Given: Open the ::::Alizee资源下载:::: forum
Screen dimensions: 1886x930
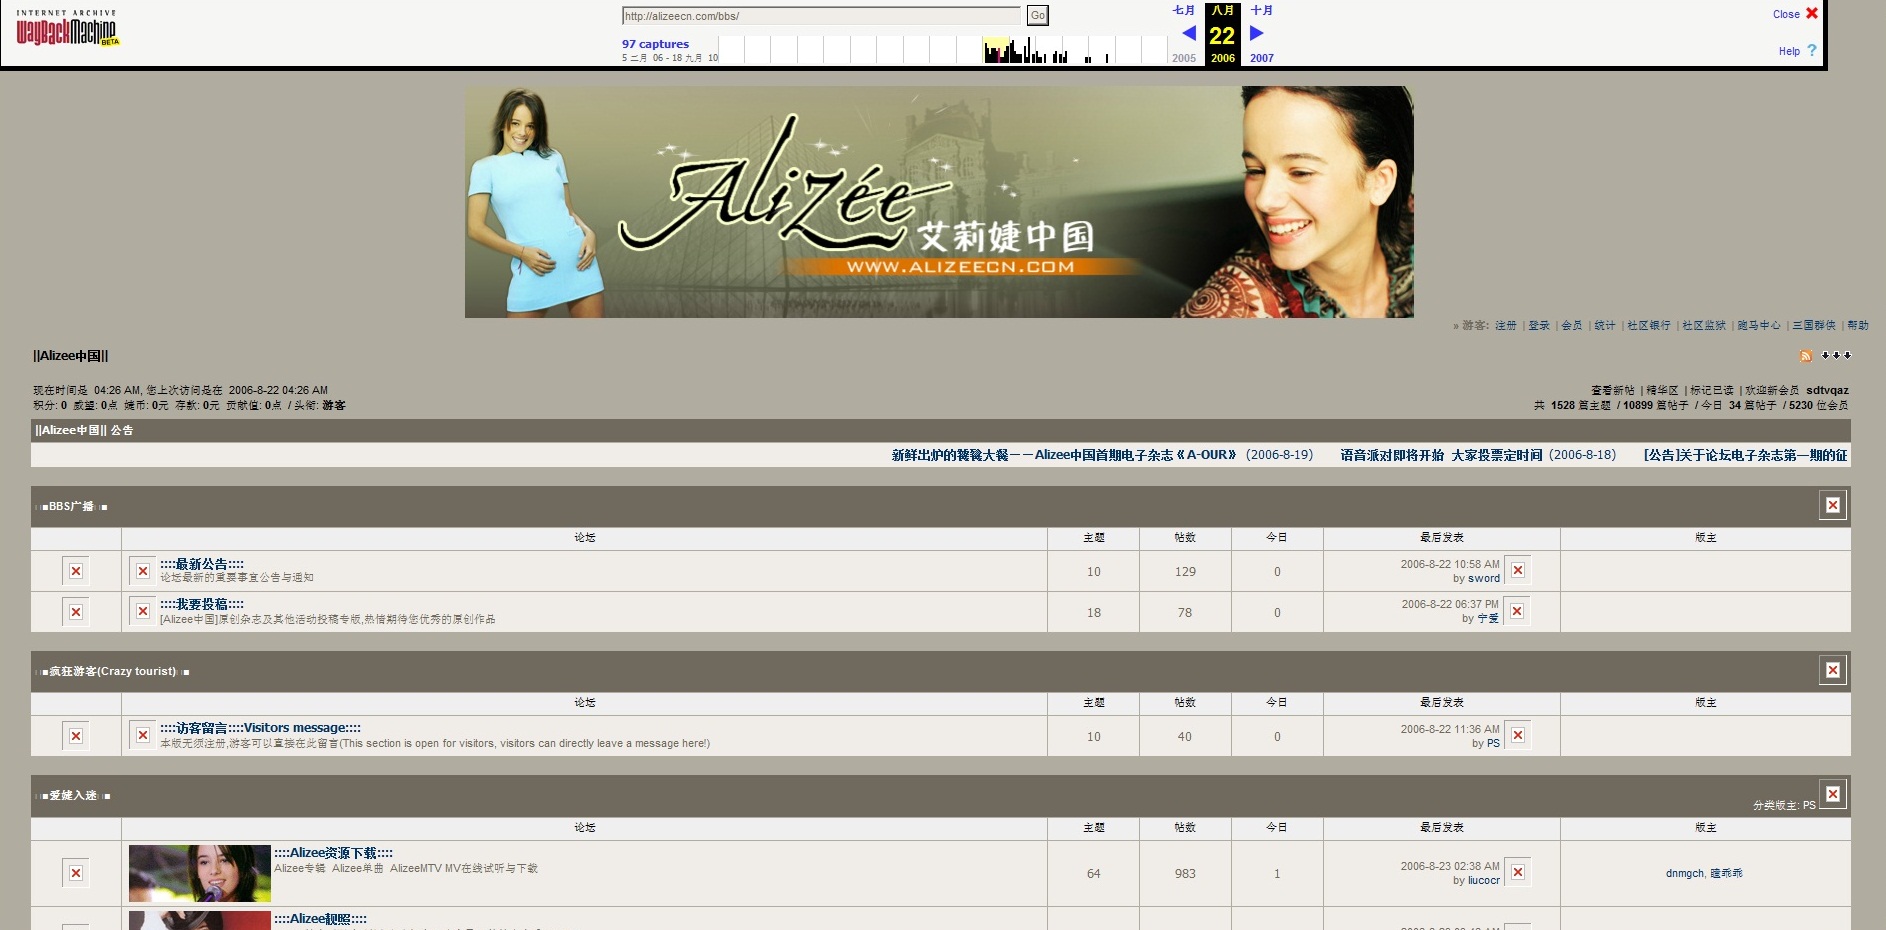Looking at the screenshot, I should (334, 853).
